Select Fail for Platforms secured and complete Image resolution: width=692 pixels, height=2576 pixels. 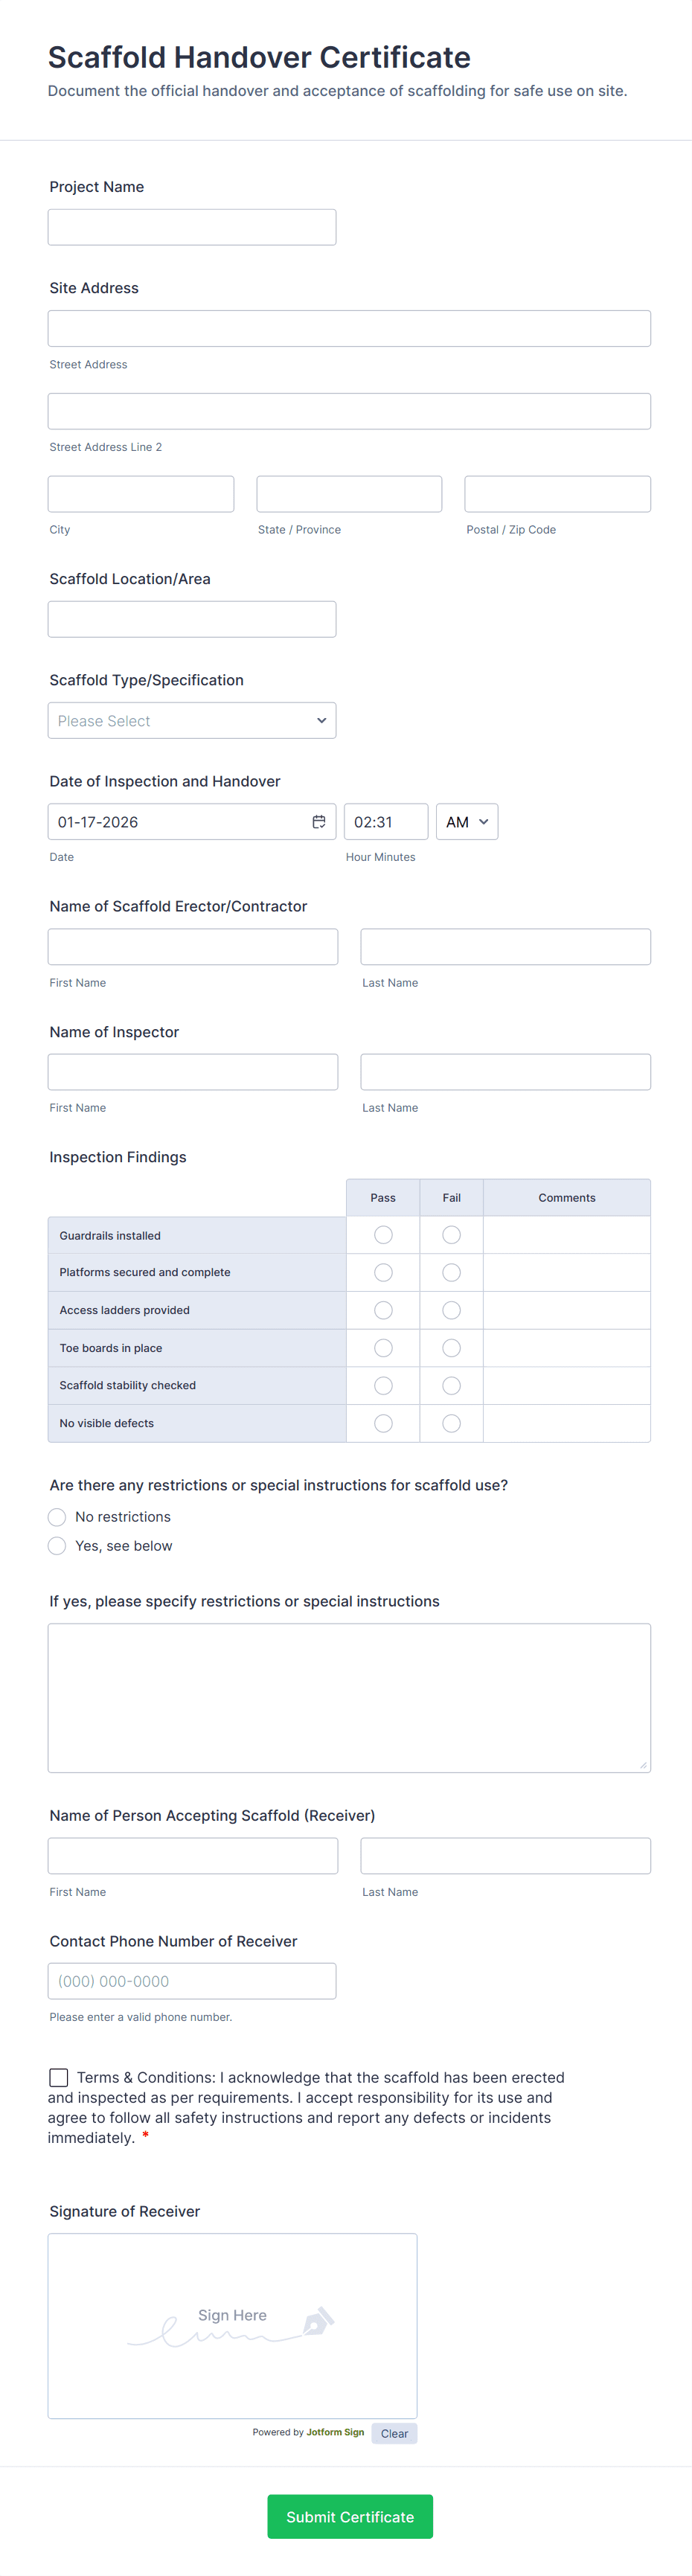tap(451, 1272)
